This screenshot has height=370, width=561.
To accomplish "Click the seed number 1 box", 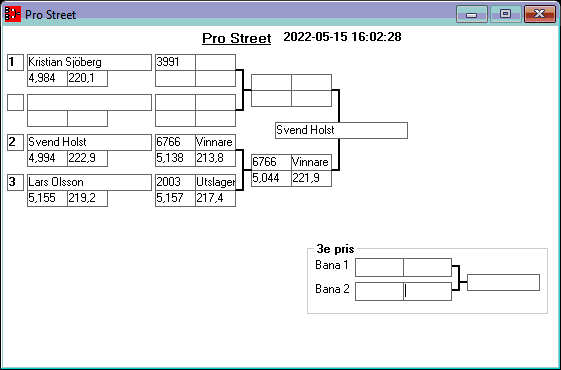I will click(x=15, y=62).
